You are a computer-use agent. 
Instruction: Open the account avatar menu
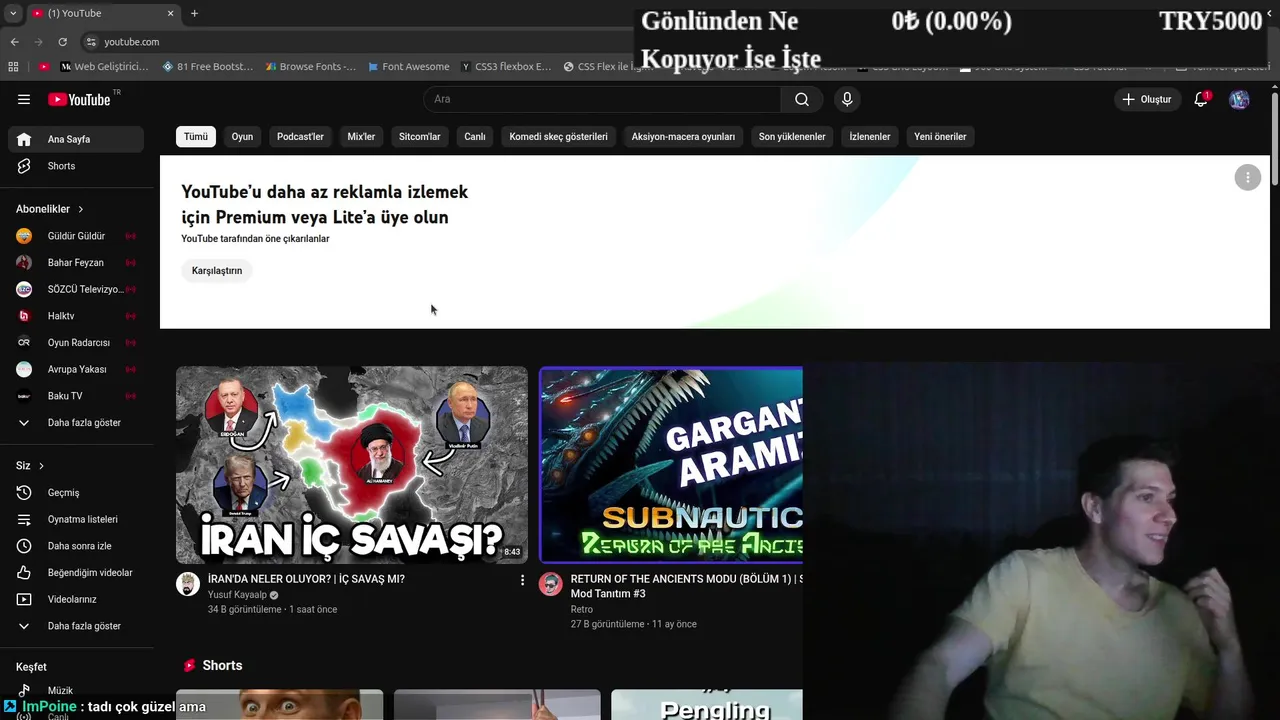pos(1239,99)
